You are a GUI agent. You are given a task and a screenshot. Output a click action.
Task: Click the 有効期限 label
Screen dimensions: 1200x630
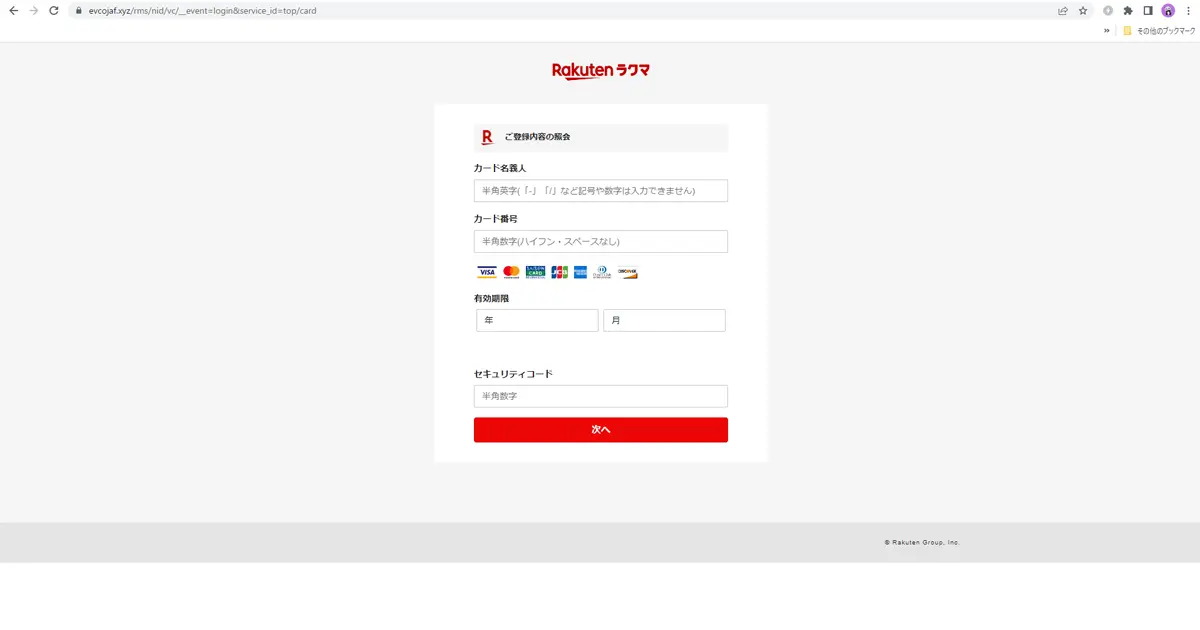(x=492, y=299)
